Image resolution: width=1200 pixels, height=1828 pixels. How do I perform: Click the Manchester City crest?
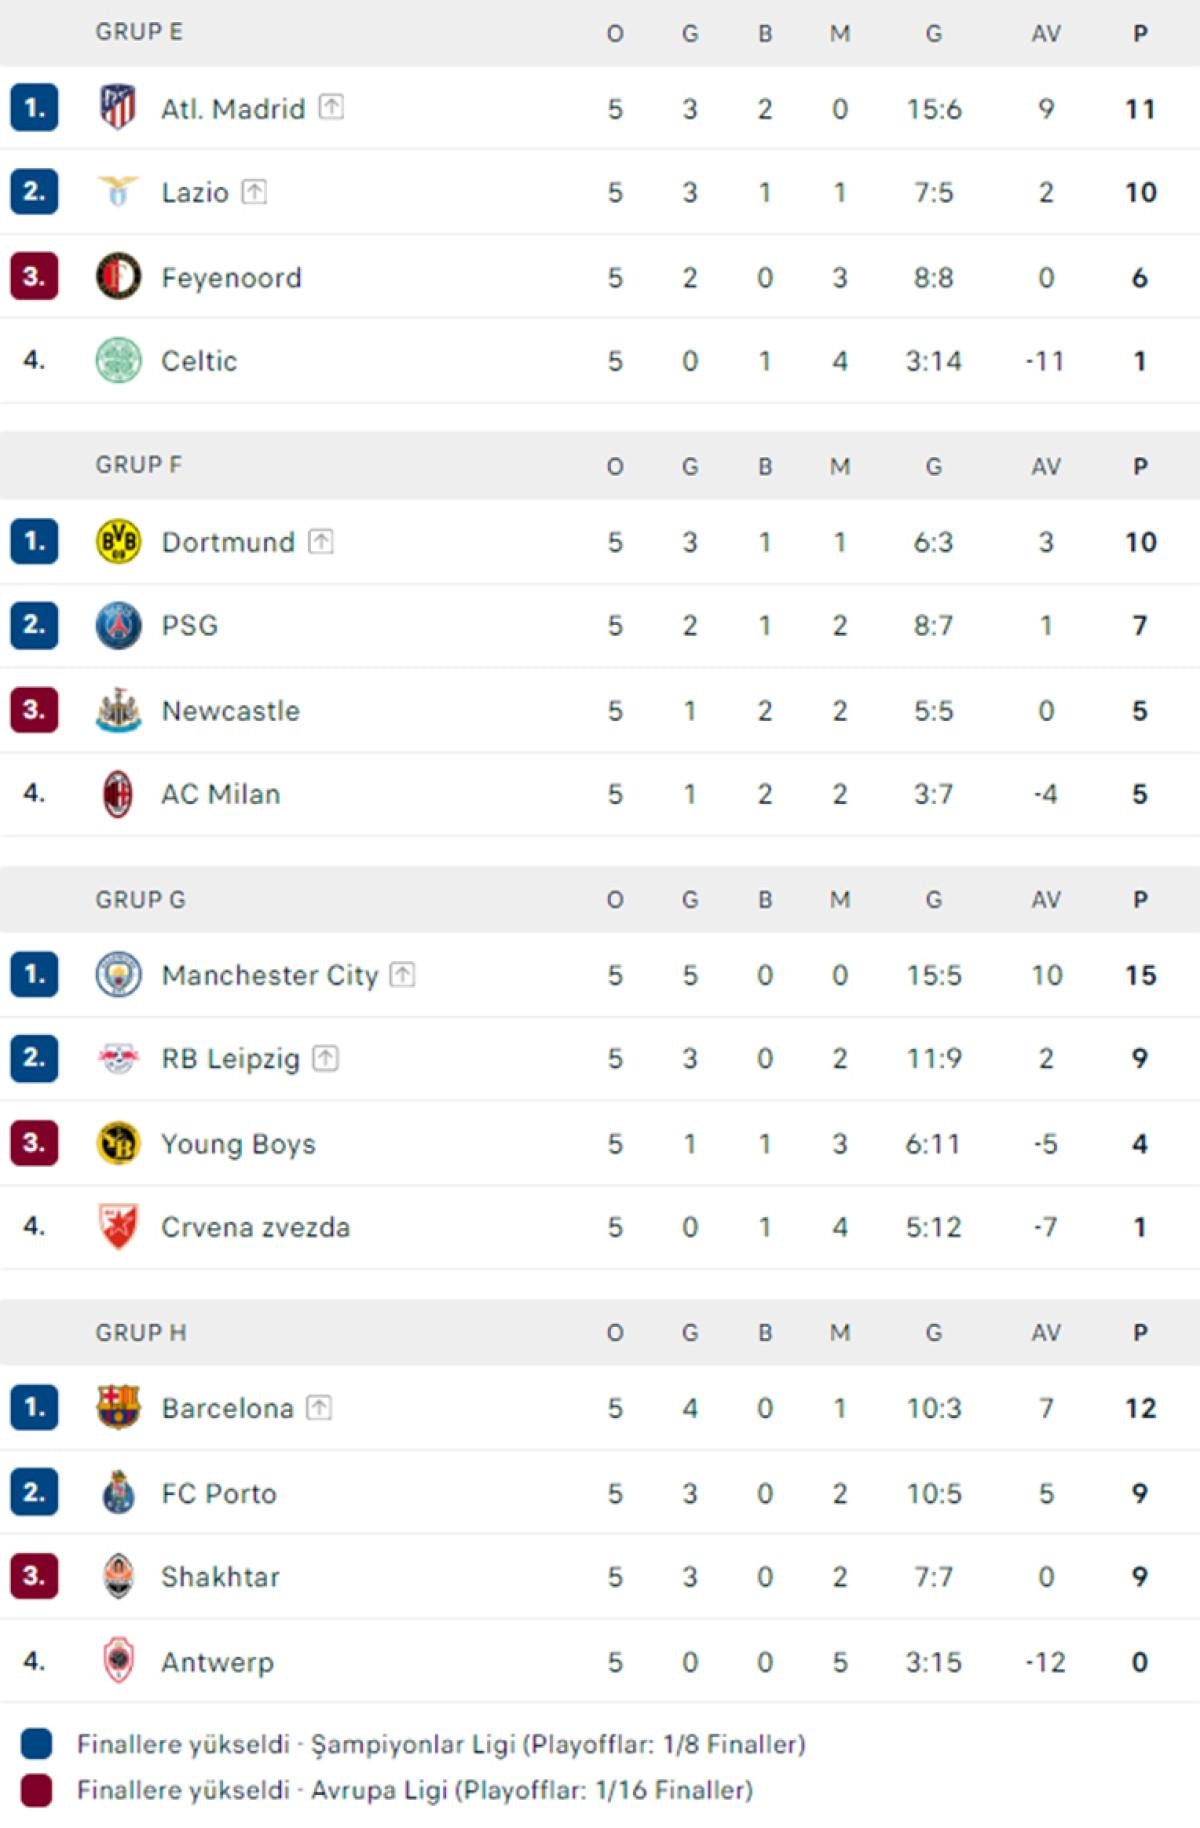118,974
